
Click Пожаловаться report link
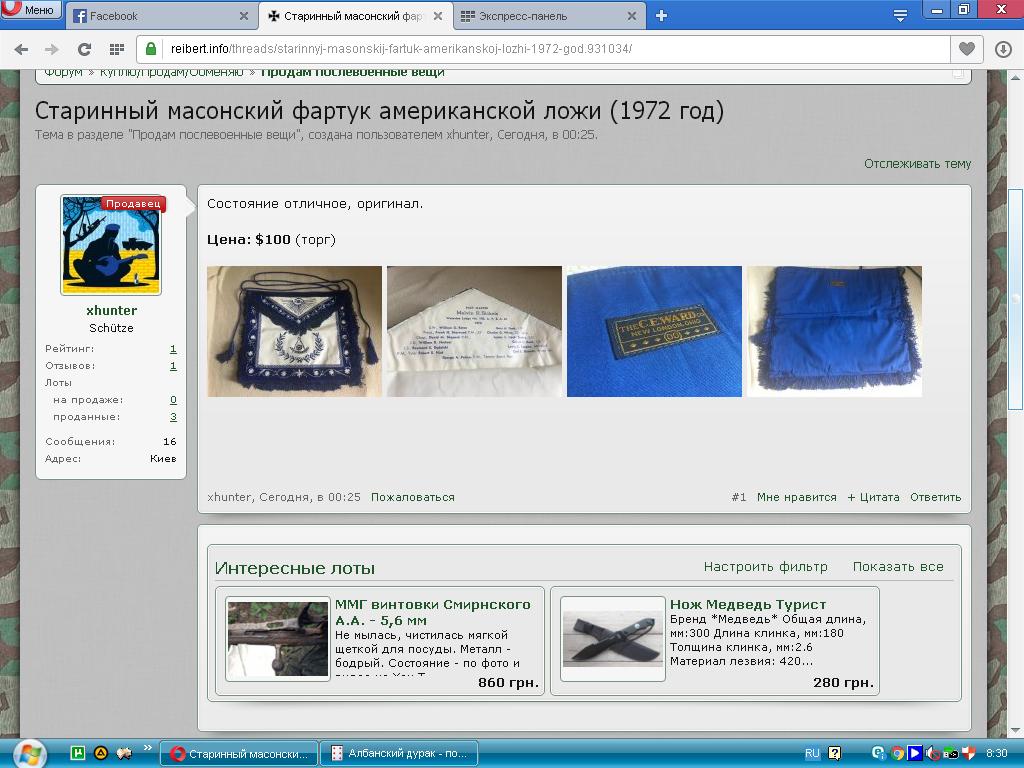pos(413,497)
